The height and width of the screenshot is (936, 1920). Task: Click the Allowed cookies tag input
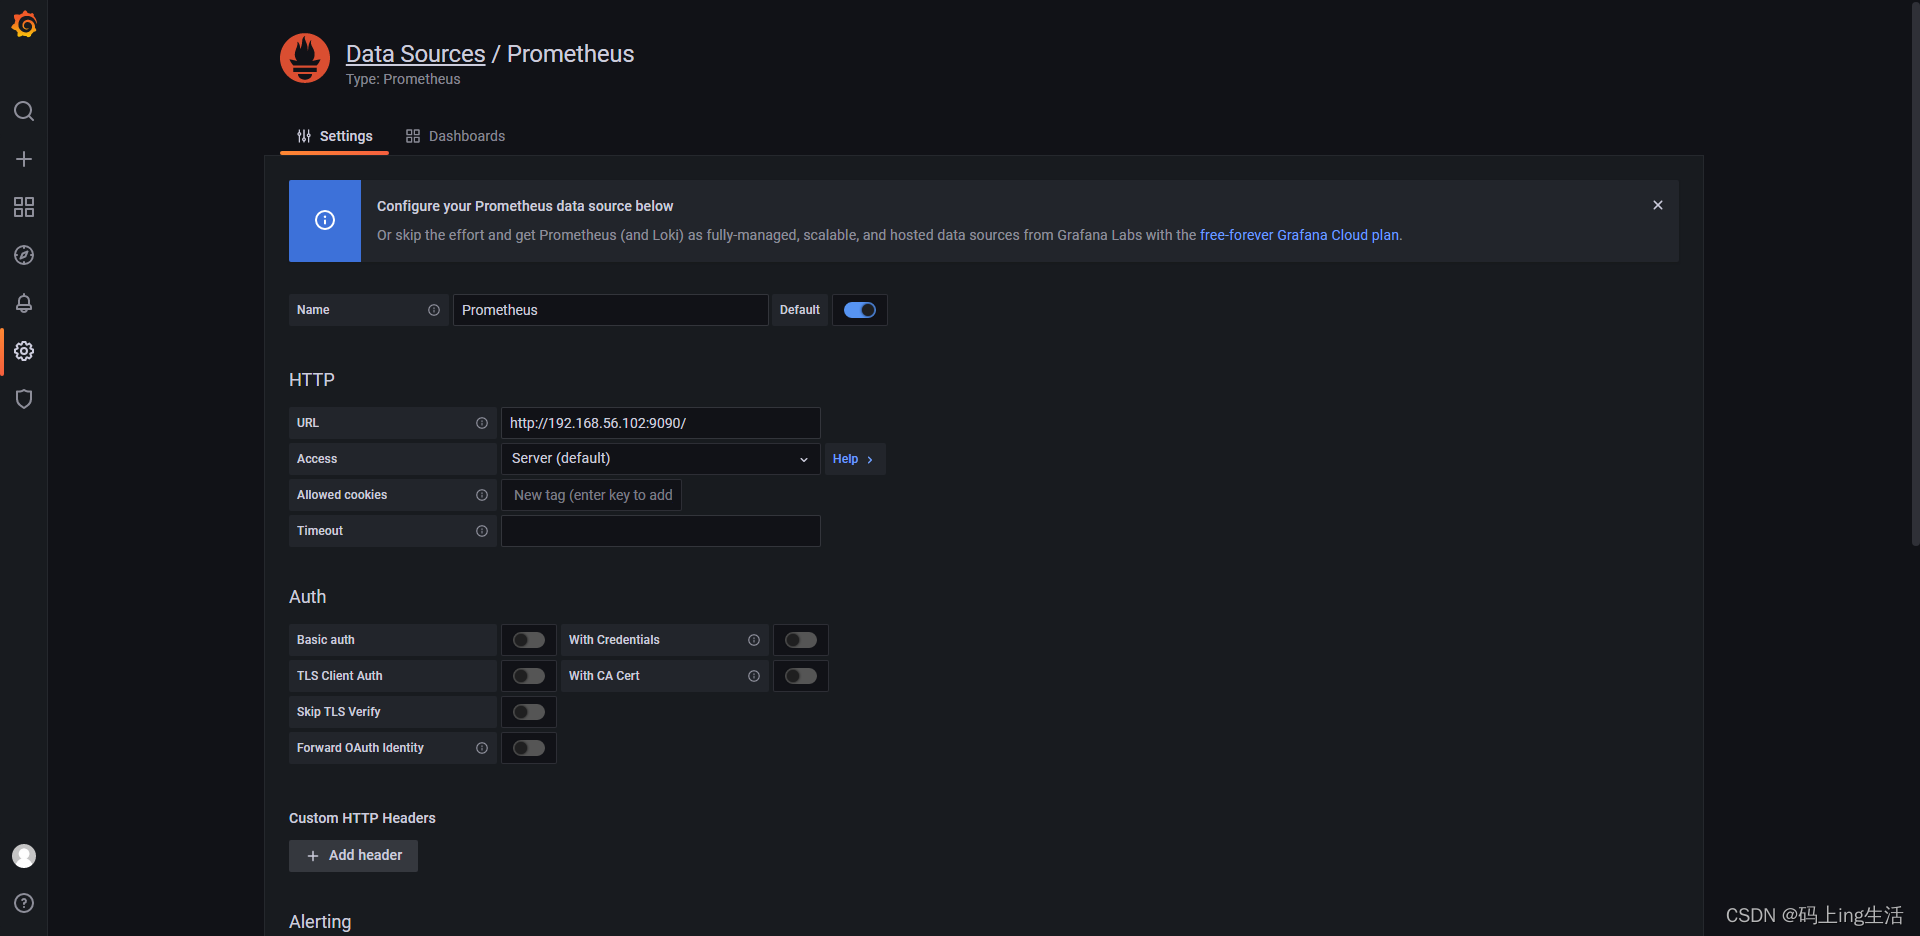(592, 495)
